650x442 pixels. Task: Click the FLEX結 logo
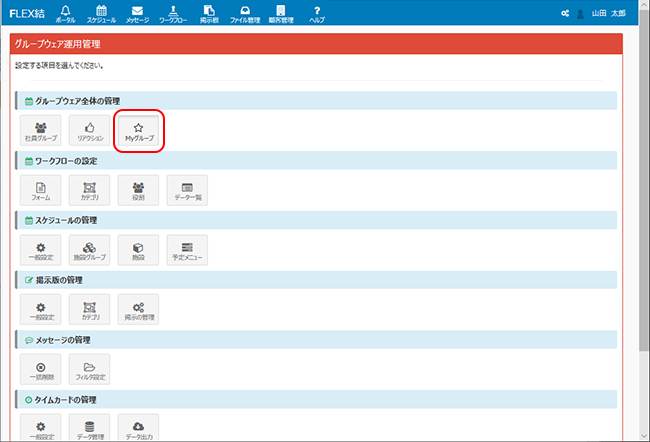coord(27,13)
